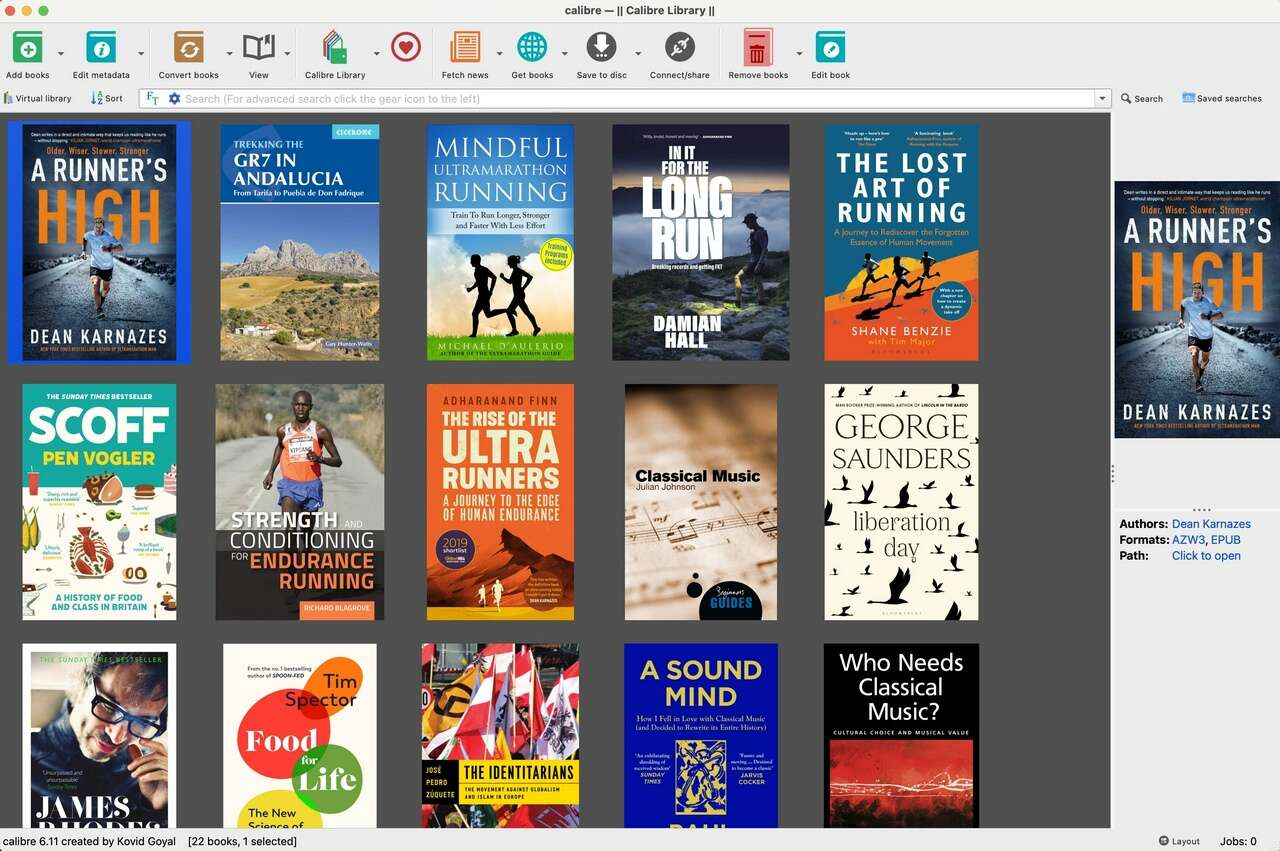Open Saved searches
The width and height of the screenshot is (1280, 851).
(1222, 98)
